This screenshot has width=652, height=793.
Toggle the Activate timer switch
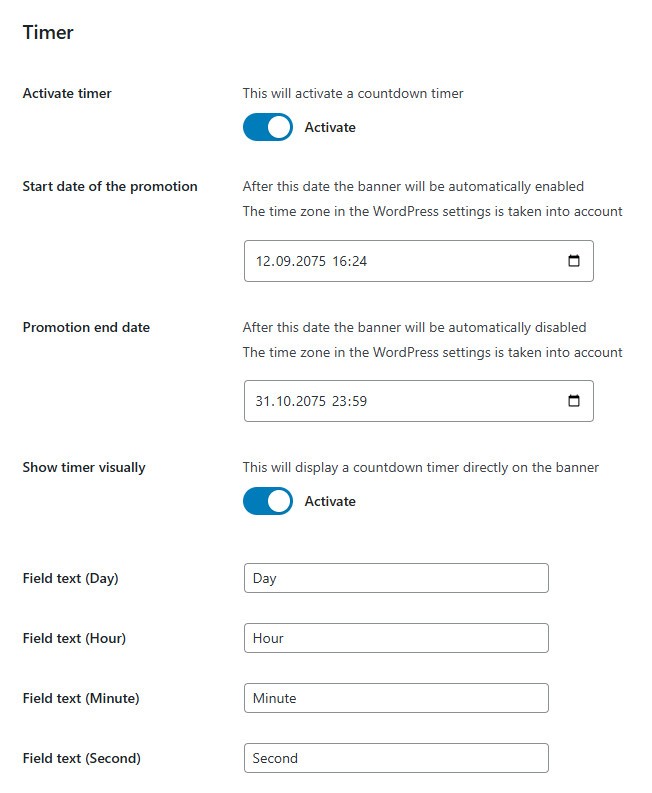[x=268, y=127]
